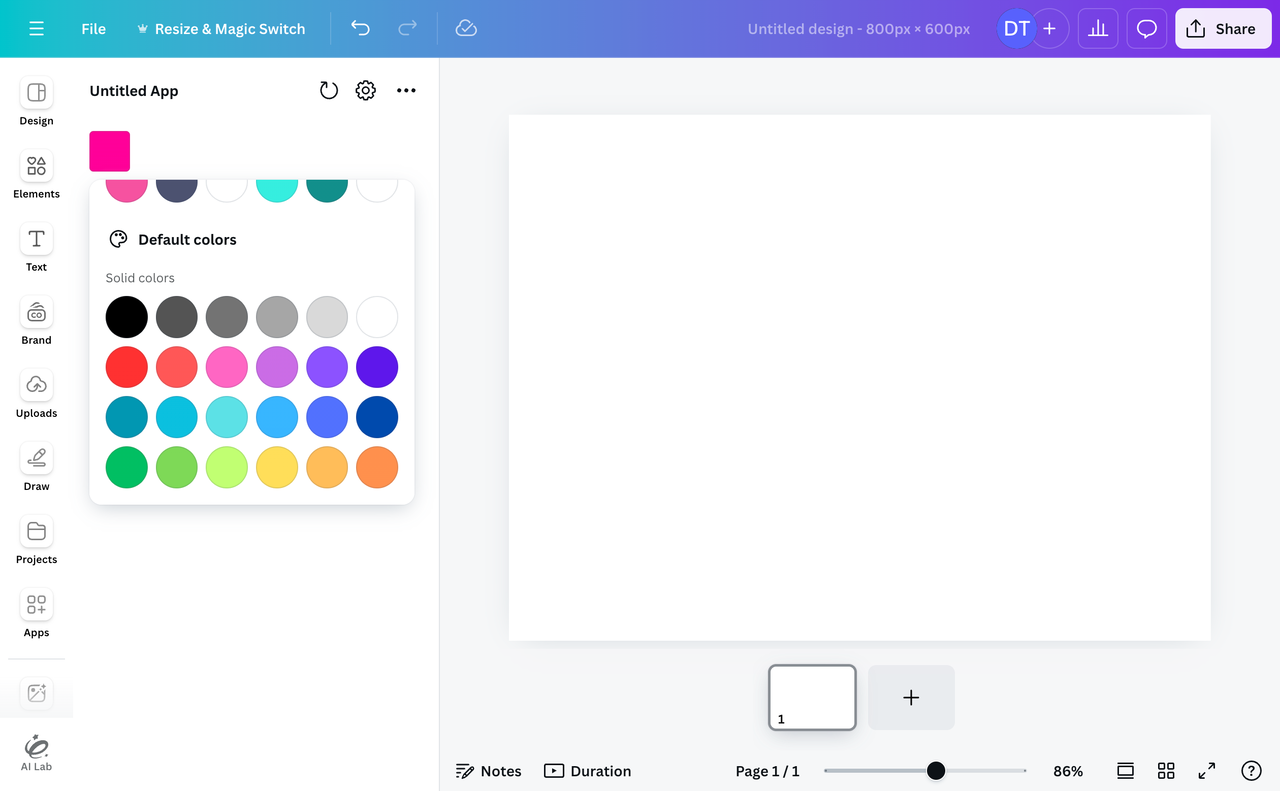
Task: Pick the light green solid color
Action: point(177,467)
